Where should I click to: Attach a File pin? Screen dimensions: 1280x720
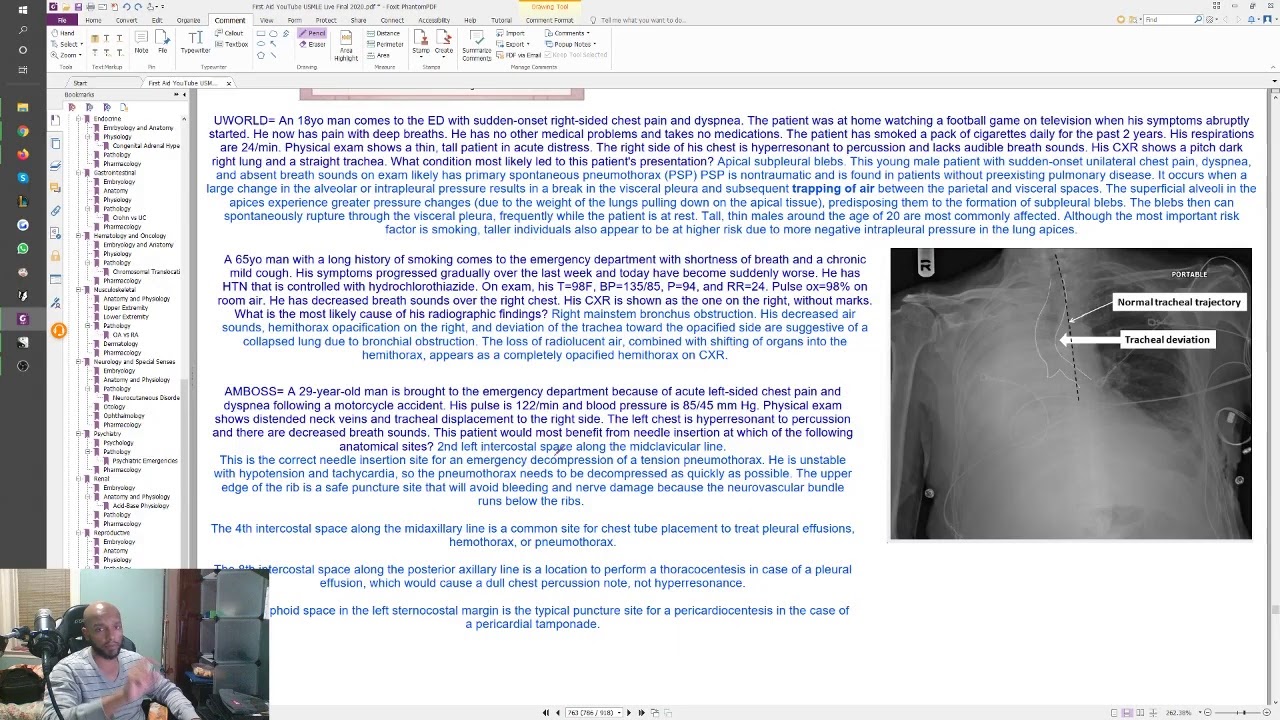pos(162,41)
